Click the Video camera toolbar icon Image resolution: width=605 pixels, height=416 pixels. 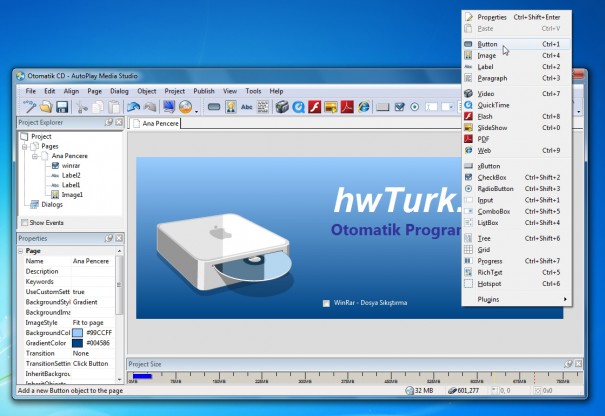(282, 107)
